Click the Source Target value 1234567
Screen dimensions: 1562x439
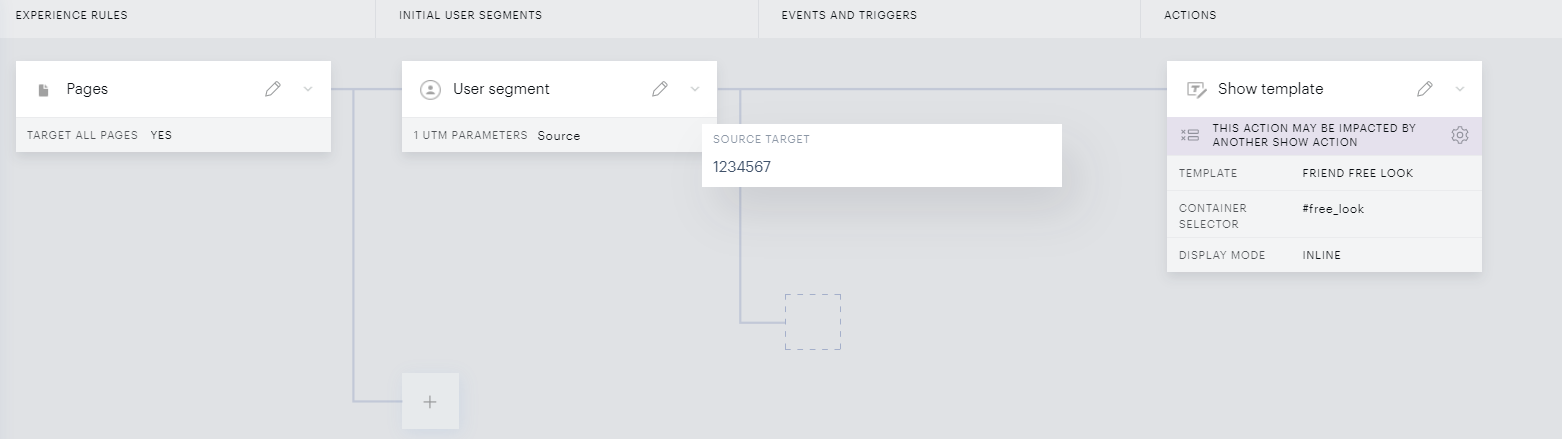coord(742,167)
